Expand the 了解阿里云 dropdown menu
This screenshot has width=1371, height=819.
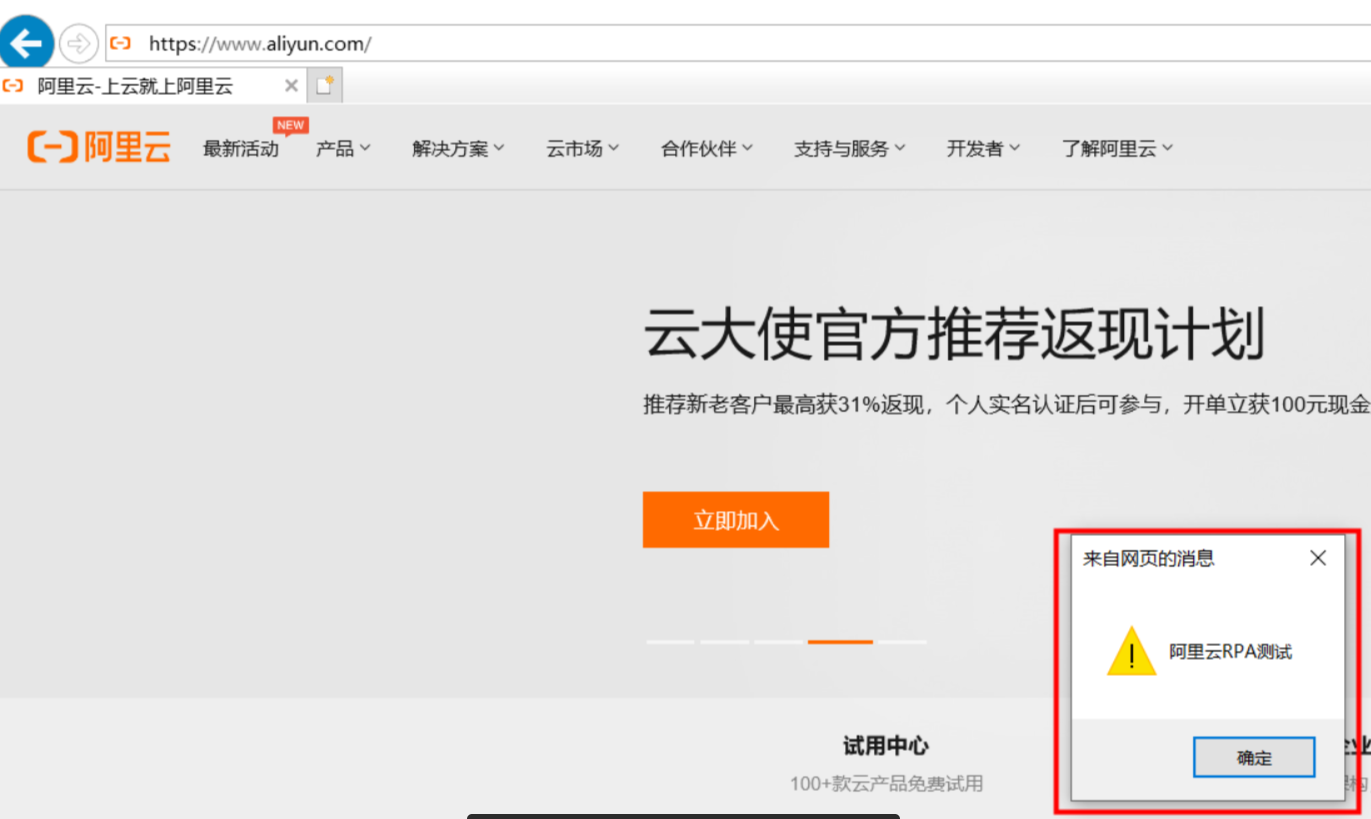(x=1117, y=149)
